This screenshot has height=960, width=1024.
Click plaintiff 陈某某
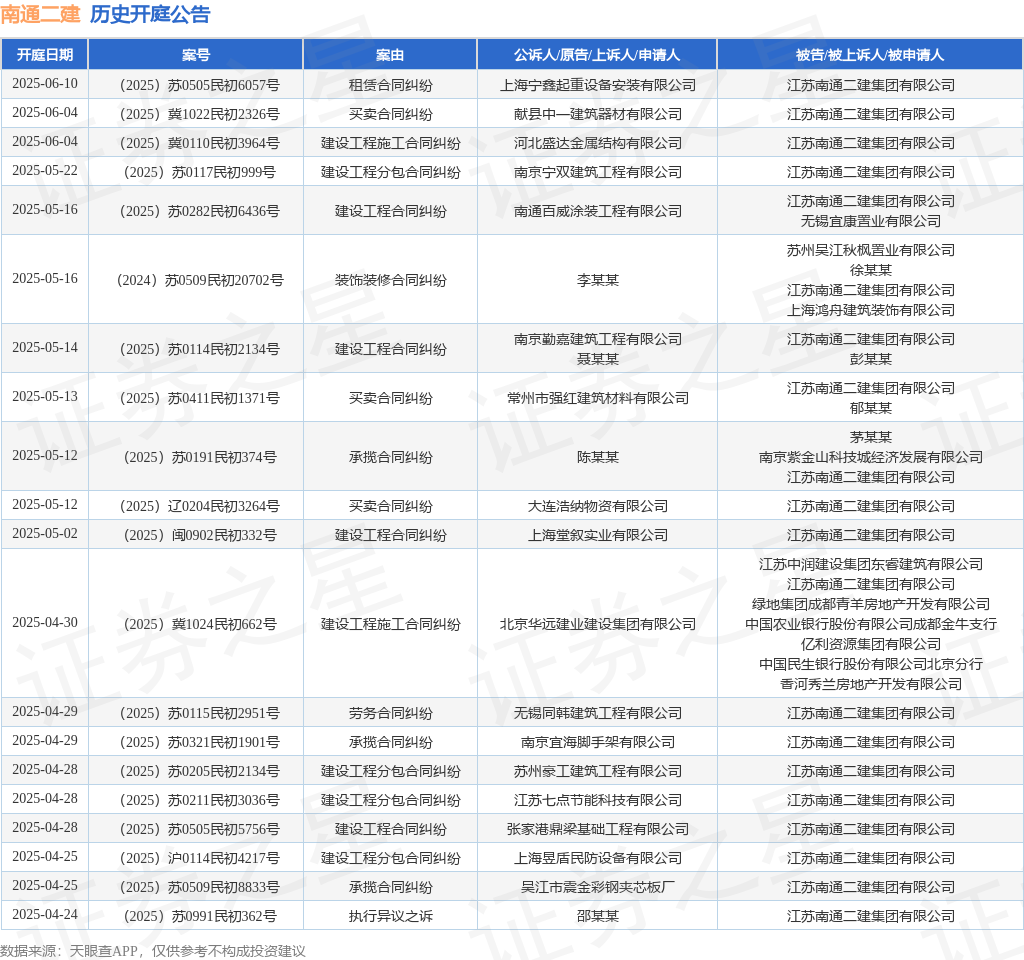pos(598,457)
